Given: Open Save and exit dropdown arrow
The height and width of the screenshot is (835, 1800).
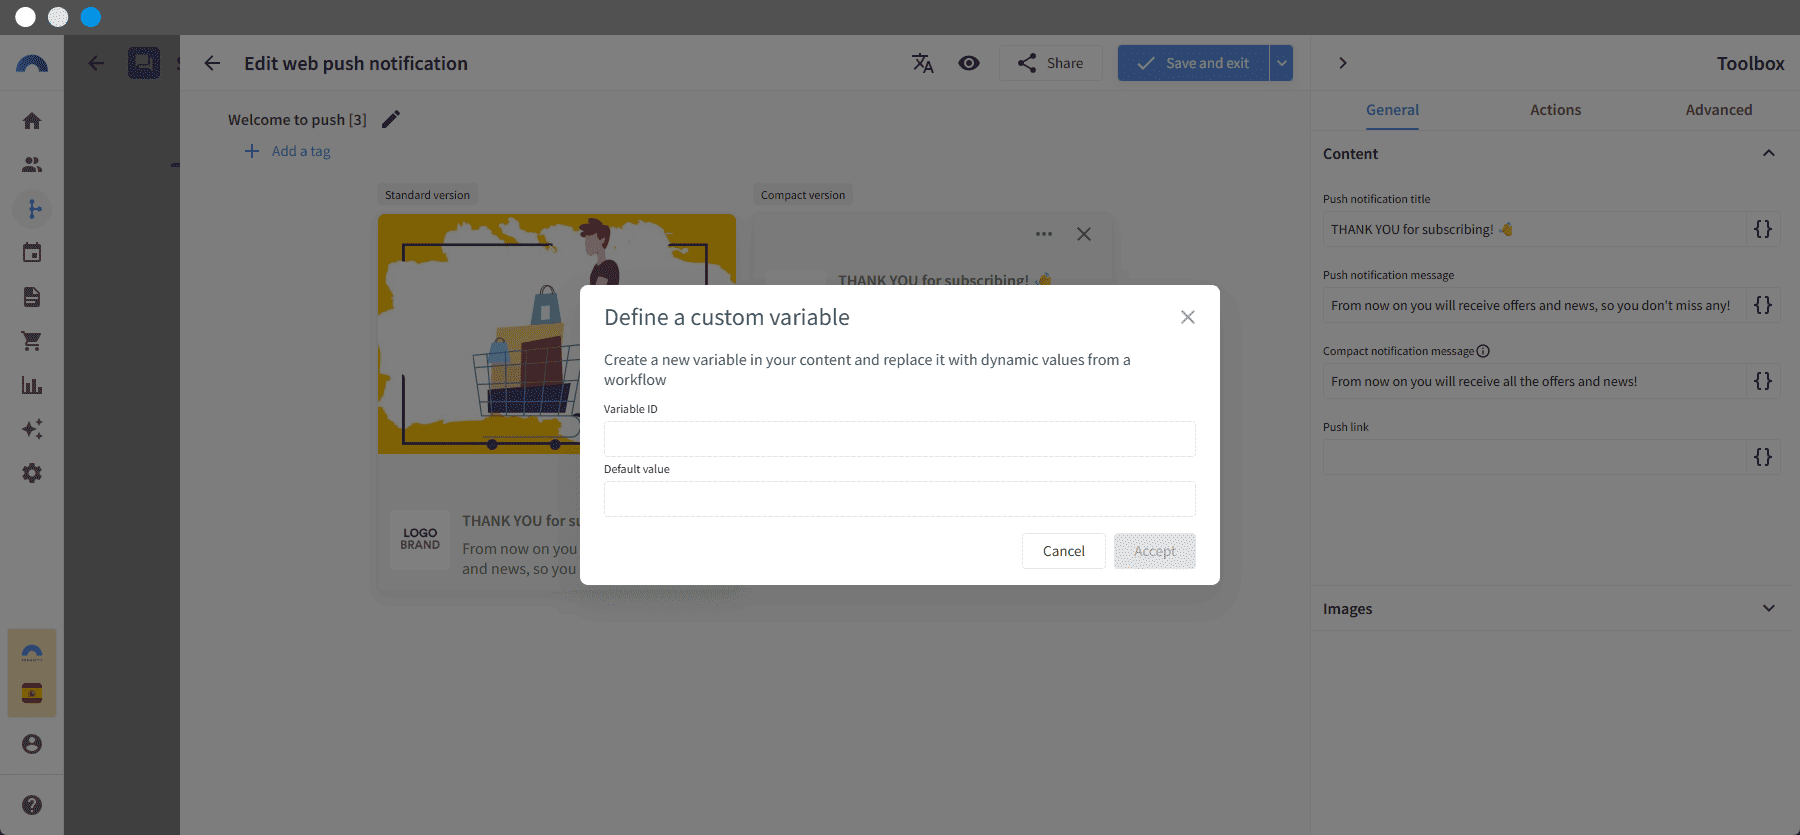Looking at the screenshot, I should 1281,63.
